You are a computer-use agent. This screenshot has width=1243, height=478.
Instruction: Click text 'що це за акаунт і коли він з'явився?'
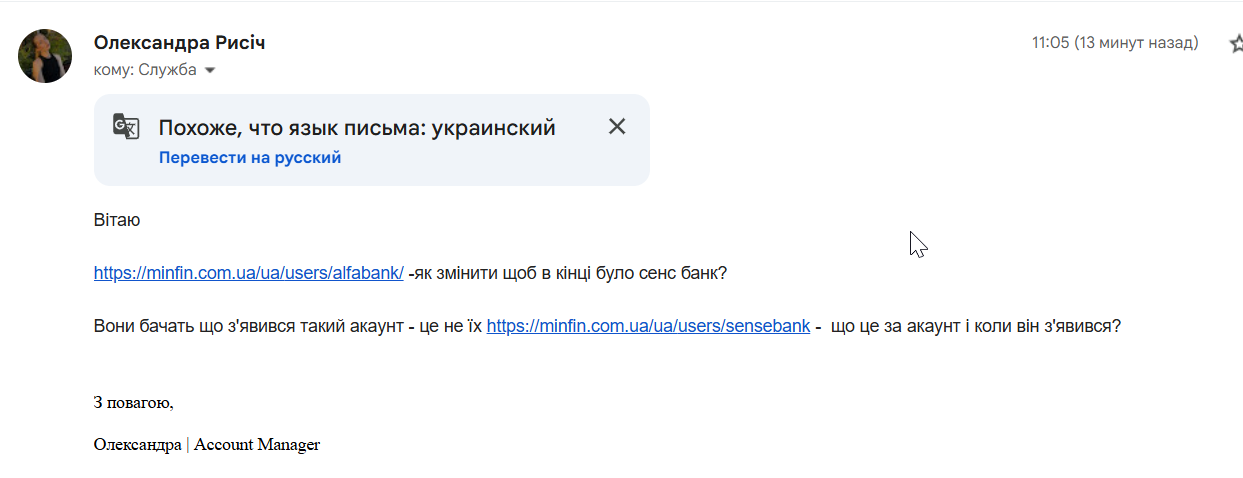tap(976, 325)
